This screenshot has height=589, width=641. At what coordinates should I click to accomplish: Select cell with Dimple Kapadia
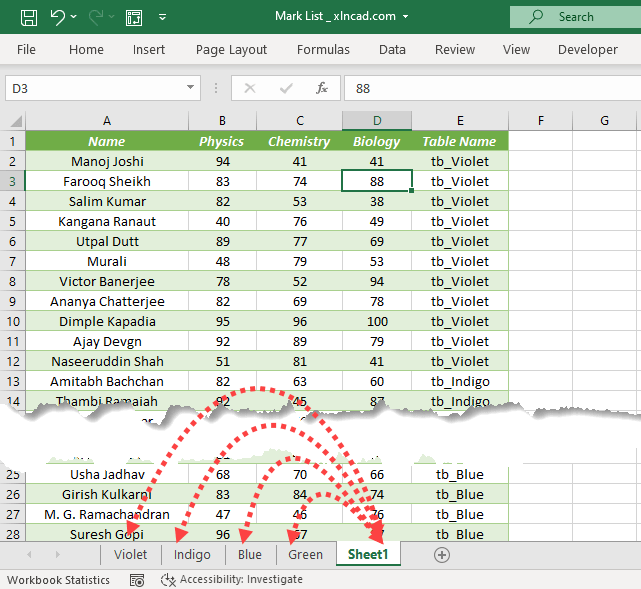coord(107,321)
